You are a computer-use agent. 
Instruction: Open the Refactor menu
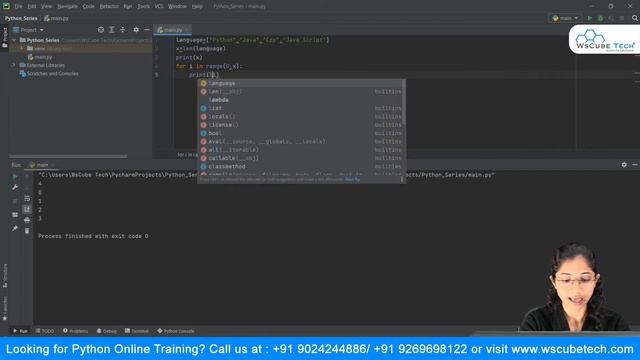click(109, 7)
